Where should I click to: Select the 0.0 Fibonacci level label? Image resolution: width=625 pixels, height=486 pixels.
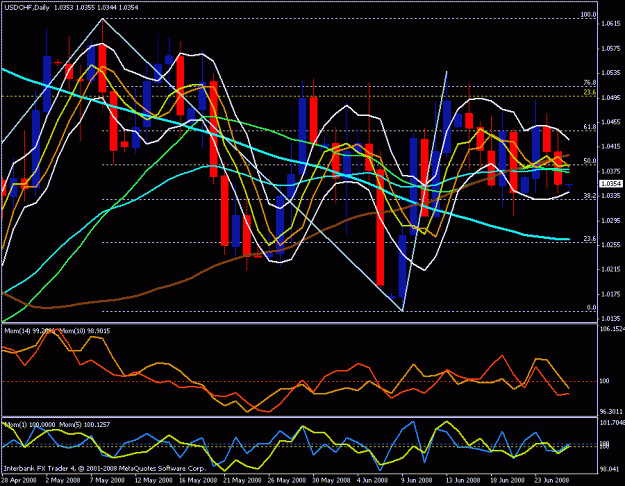(592, 307)
